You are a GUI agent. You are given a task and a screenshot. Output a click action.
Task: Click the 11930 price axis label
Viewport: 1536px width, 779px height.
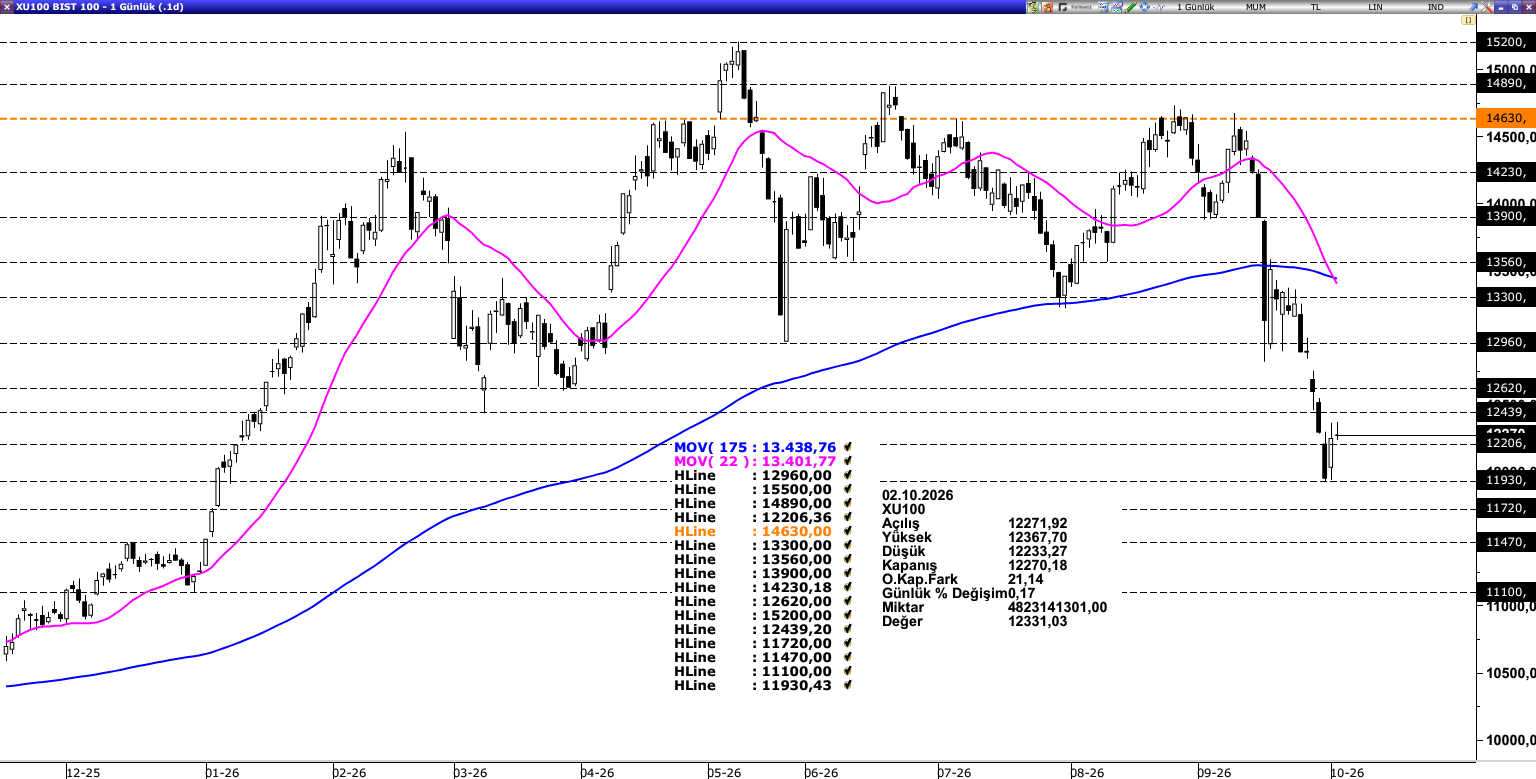point(1505,481)
